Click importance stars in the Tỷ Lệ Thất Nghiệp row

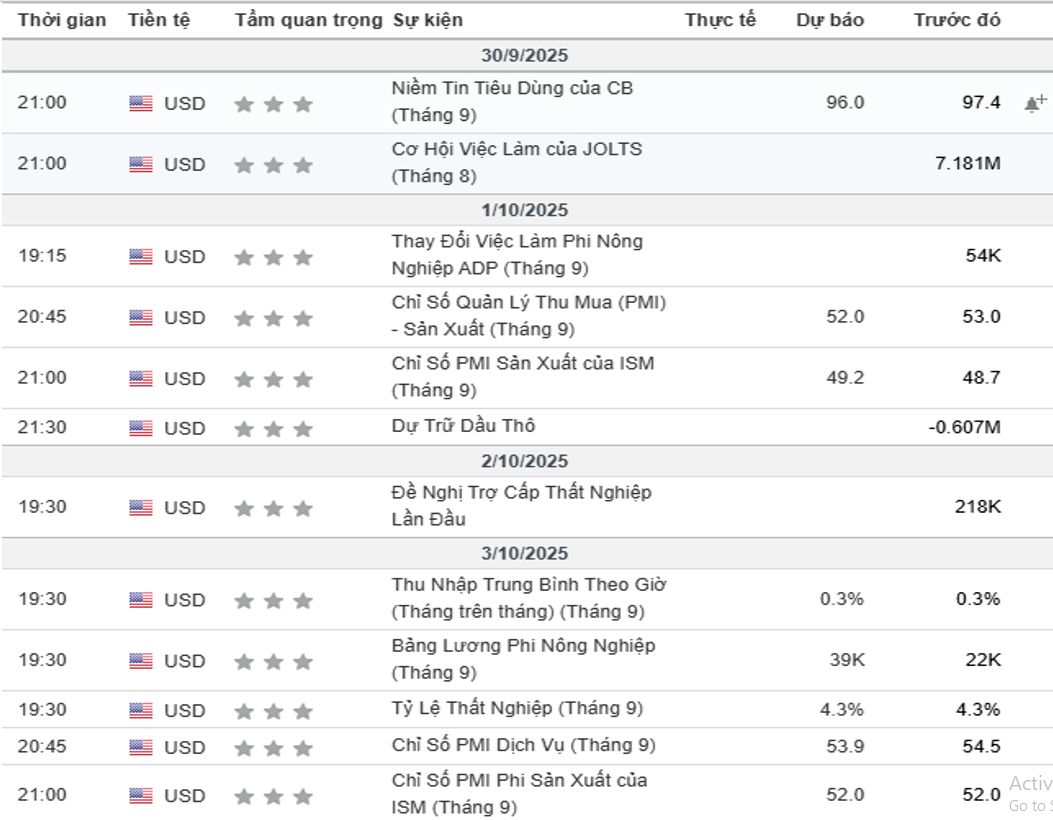click(273, 711)
